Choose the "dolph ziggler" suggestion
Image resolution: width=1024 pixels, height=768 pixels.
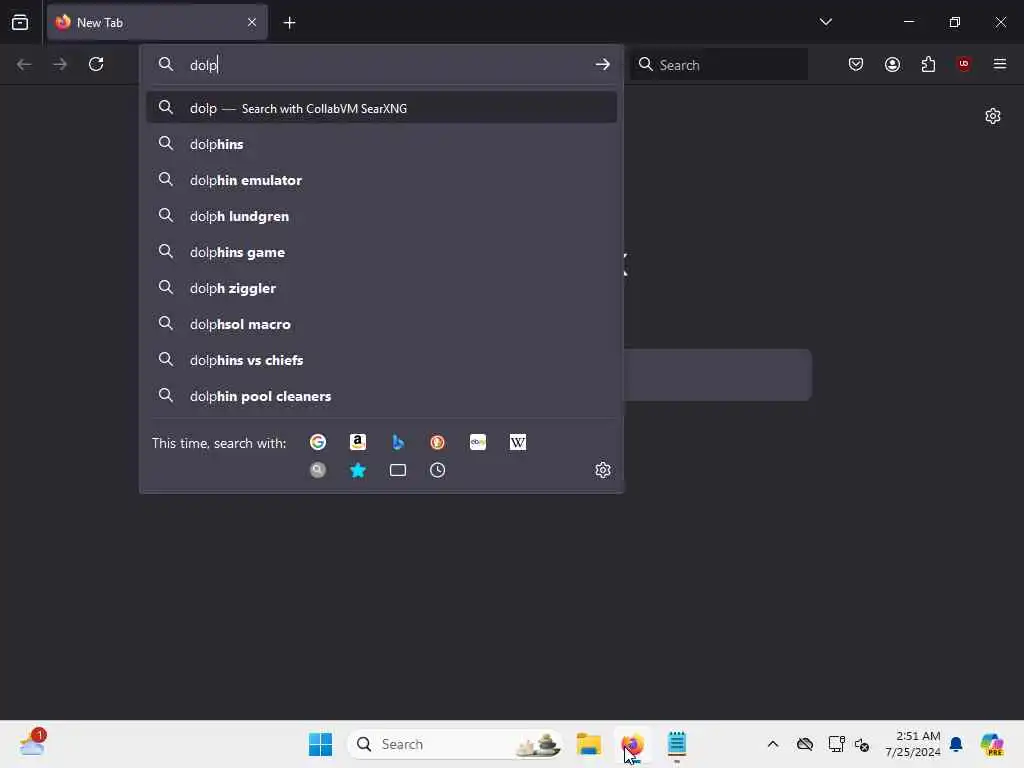click(x=381, y=288)
